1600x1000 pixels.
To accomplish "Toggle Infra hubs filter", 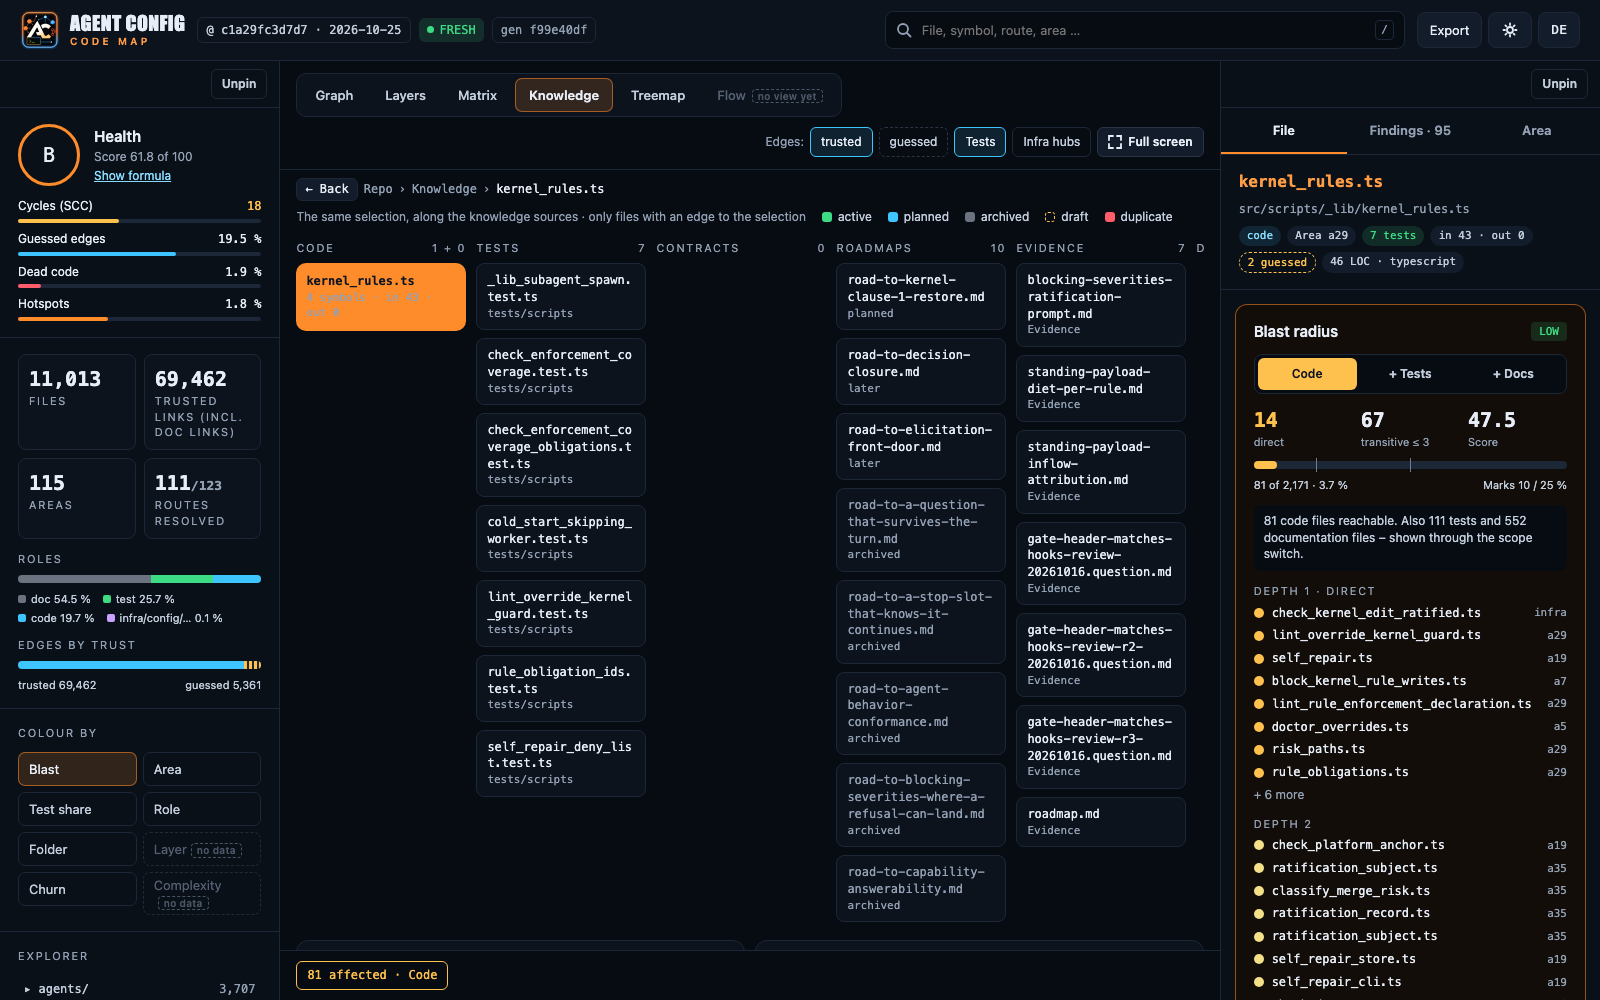I will click(1051, 142).
